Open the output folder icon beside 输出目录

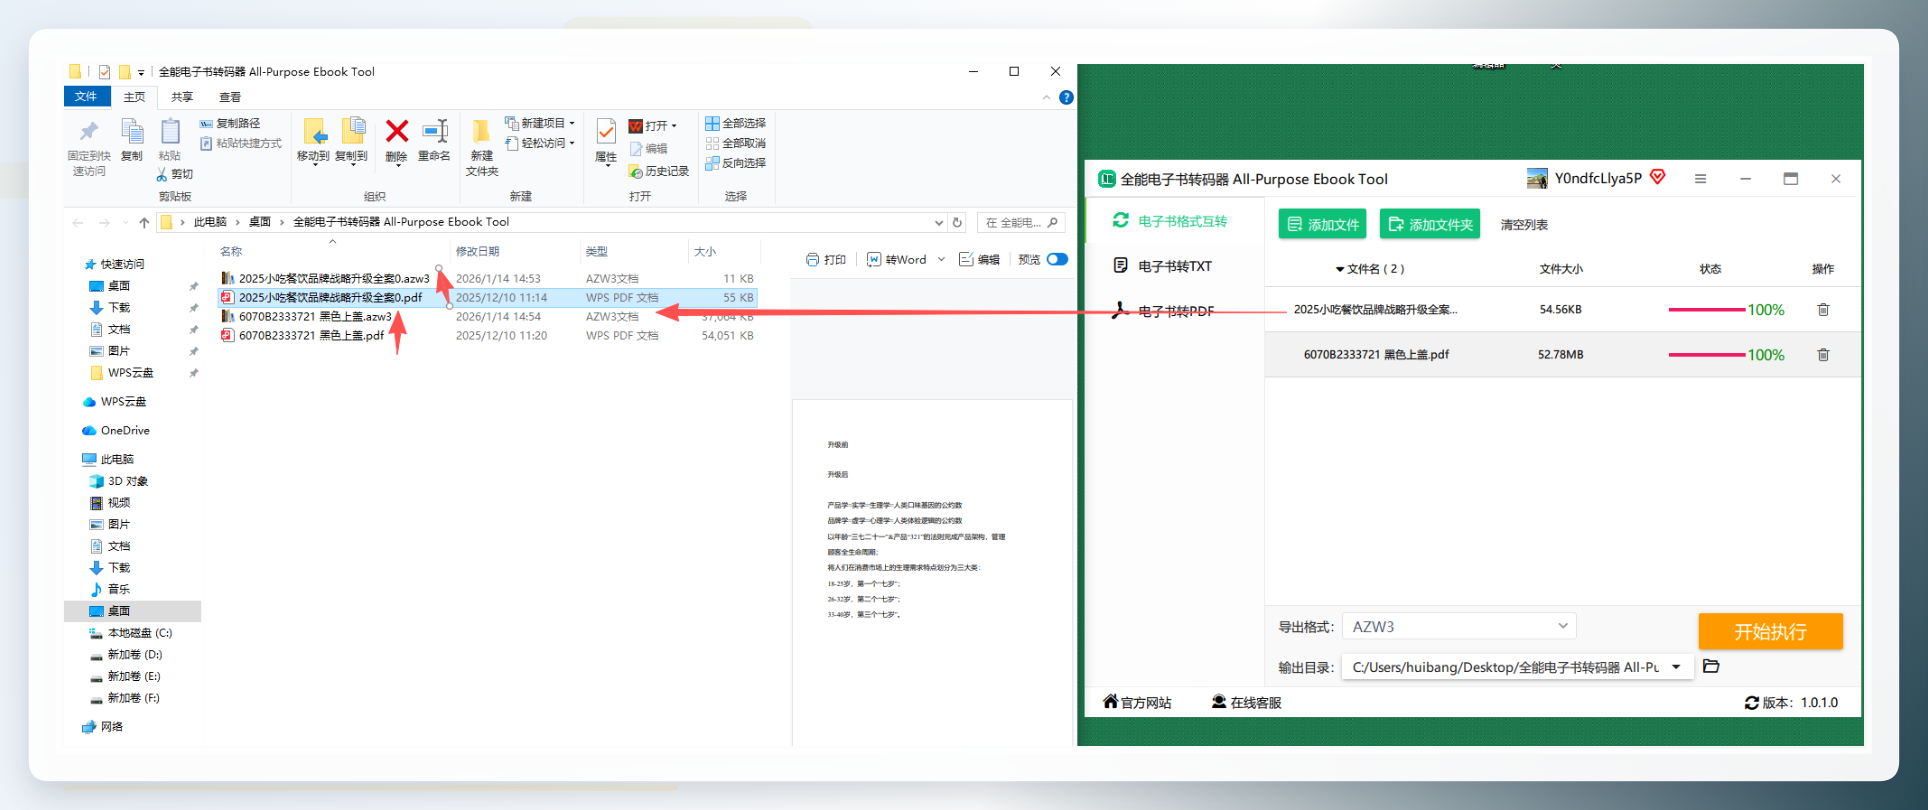click(x=1711, y=666)
